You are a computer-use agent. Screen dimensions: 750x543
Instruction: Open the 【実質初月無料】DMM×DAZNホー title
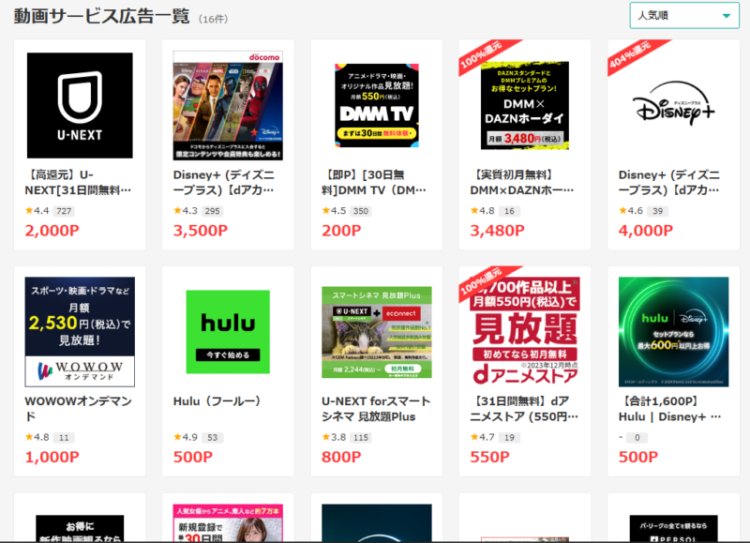click(x=522, y=182)
